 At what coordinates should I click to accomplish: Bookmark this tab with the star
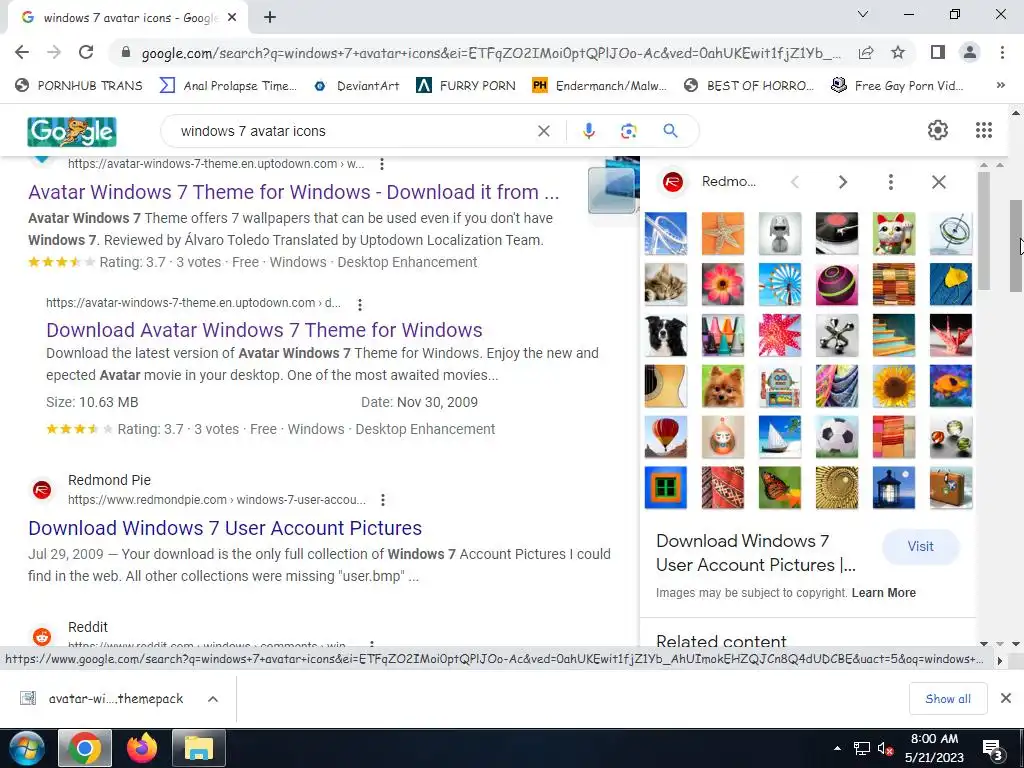(898, 53)
